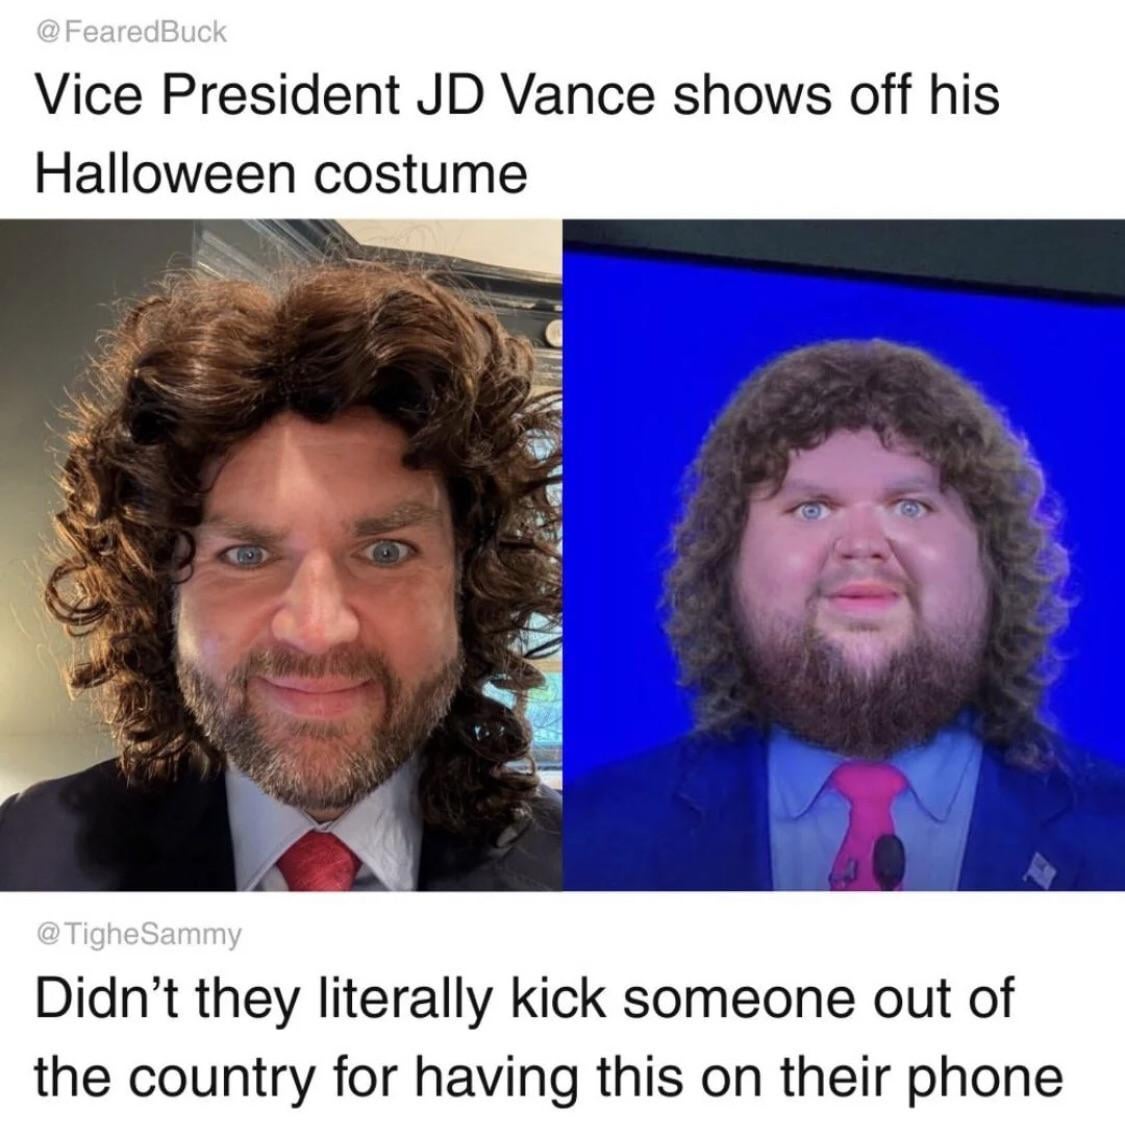Click the red tie in the selfie photo
Screen dimensions: 1125x1126
click(319, 862)
